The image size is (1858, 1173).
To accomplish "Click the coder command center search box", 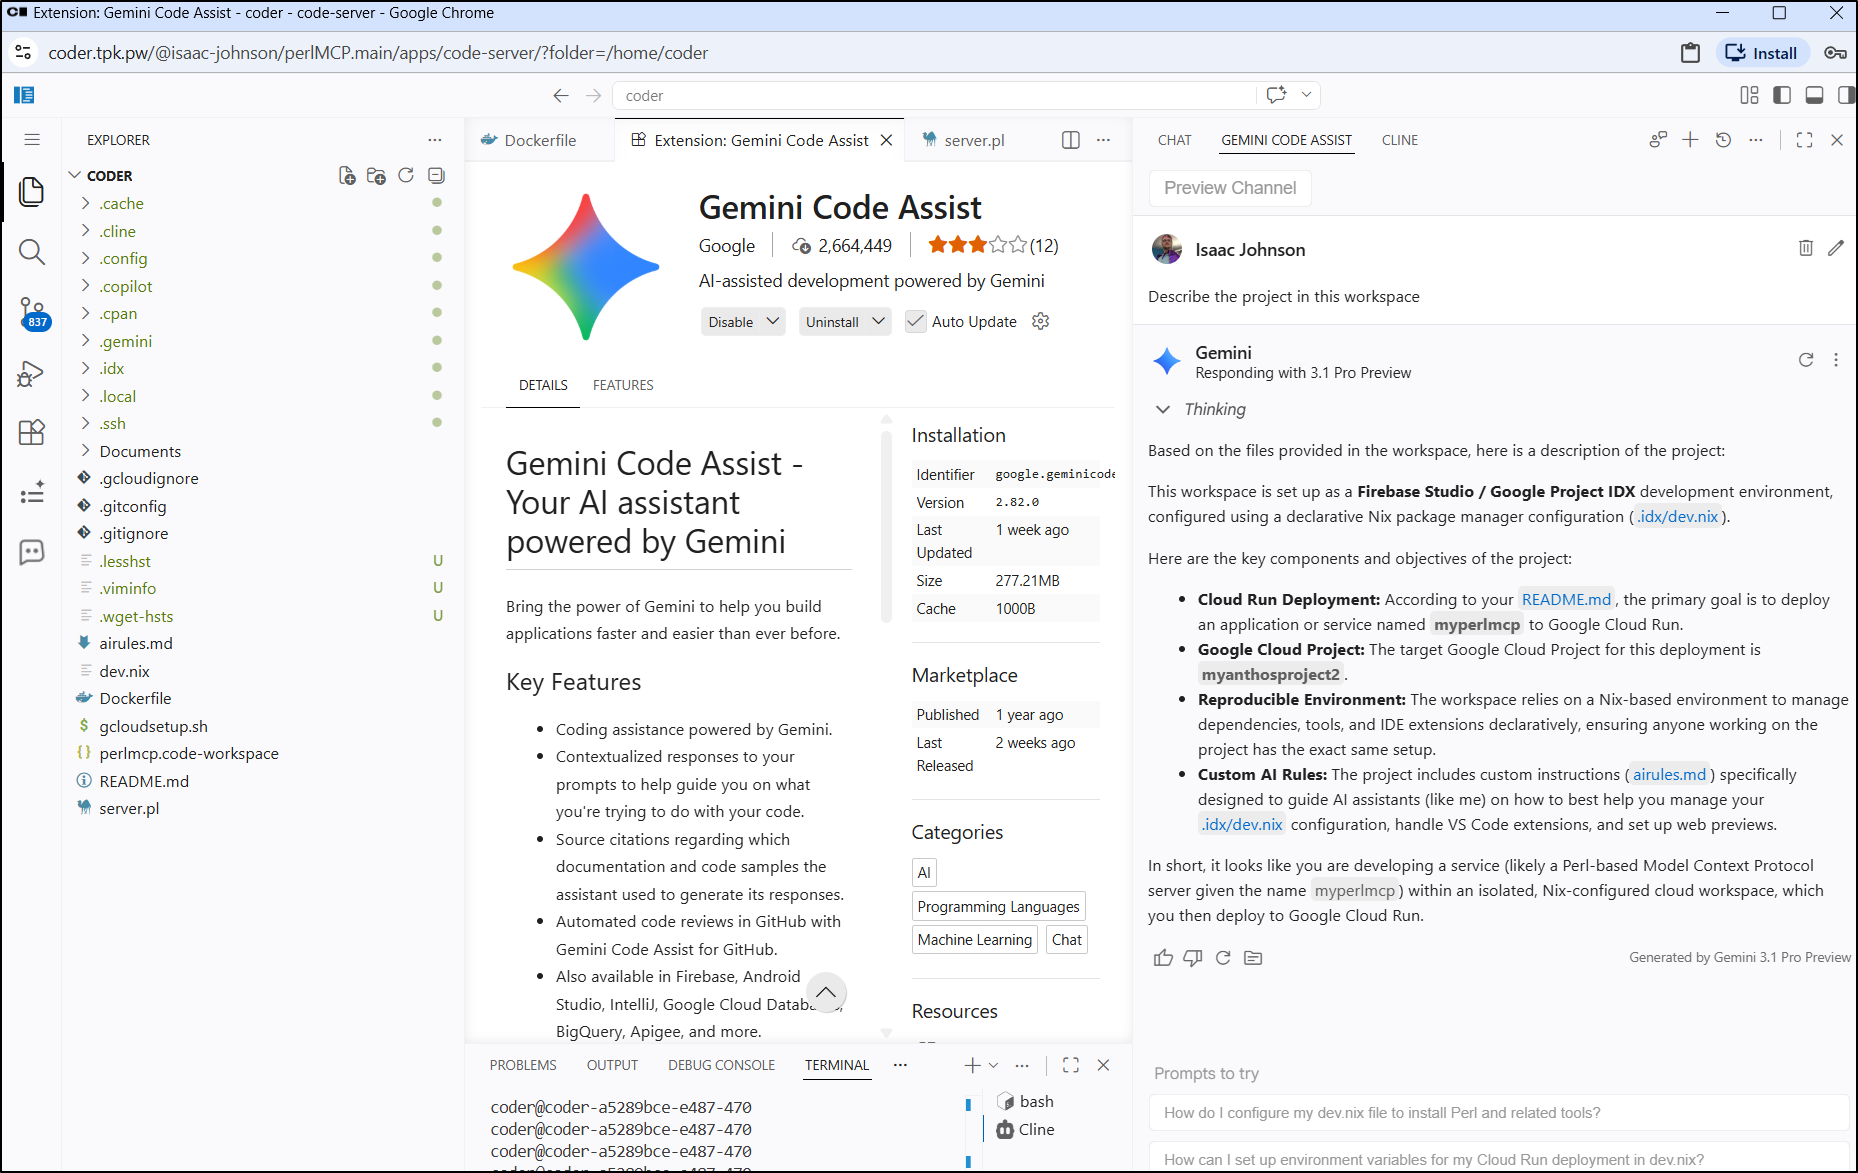I will [x=934, y=95].
